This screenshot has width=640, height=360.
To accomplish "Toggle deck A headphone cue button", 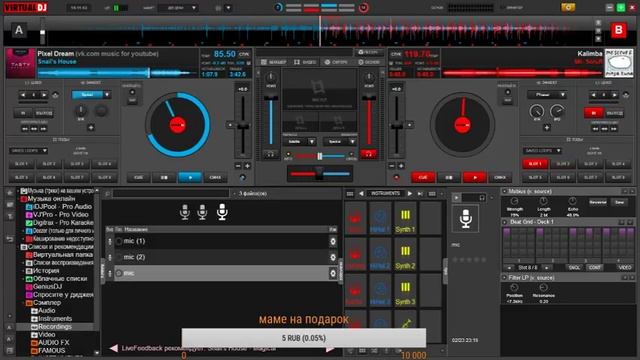I will (270, 154).
